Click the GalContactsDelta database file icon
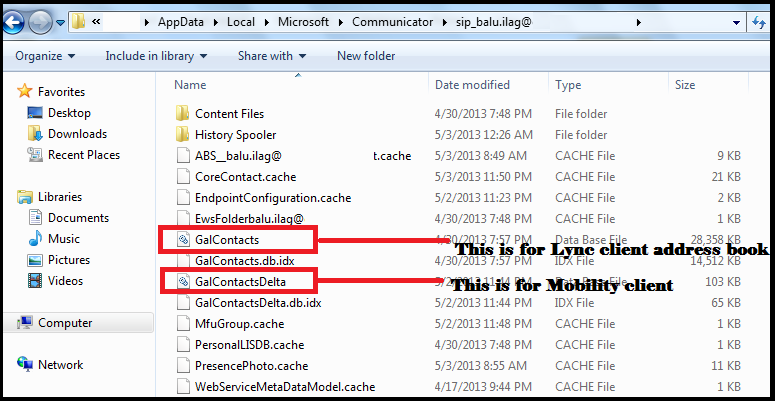 (183, 282)
